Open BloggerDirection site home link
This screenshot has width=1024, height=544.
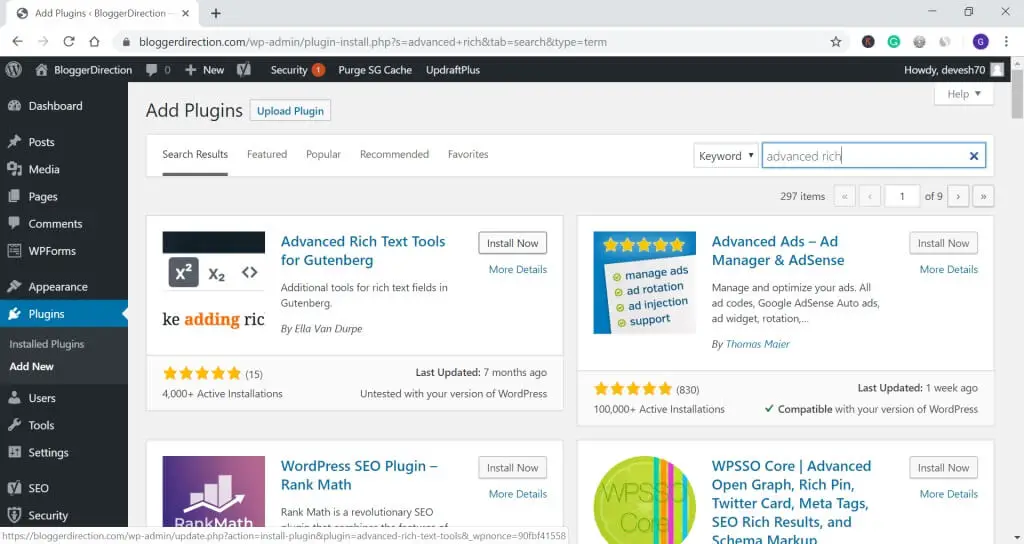[x=84, y=70]
